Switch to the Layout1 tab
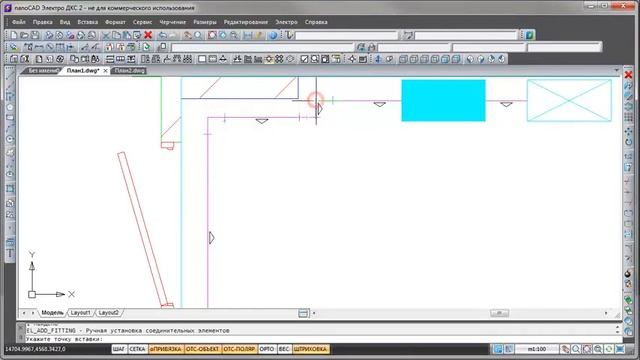Image resolution: width=640 pixels, height=360 pixels. [80, 313]
